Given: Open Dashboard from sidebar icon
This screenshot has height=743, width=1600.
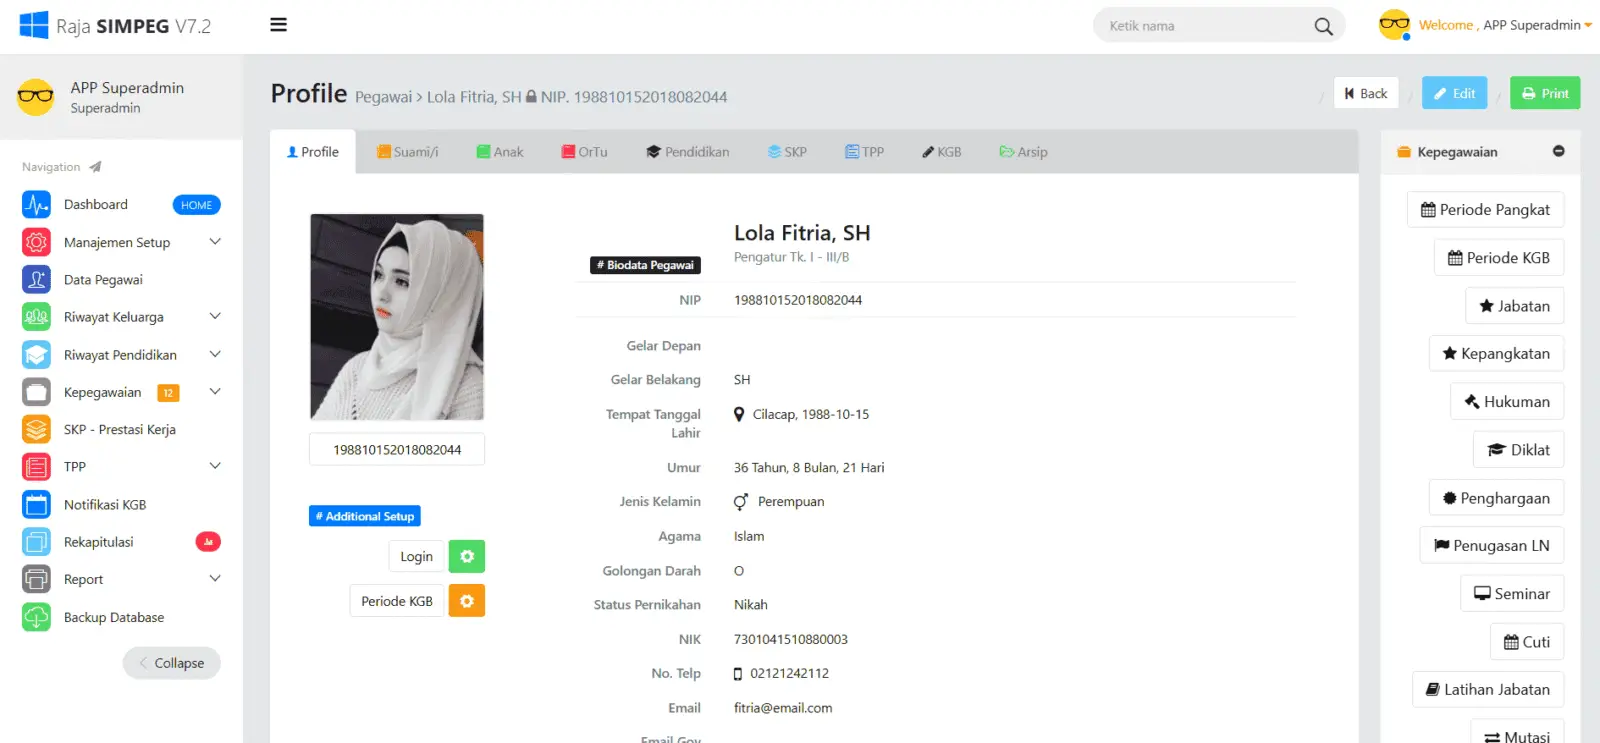Looking at the screenshot, I should (x=37, y=205).
